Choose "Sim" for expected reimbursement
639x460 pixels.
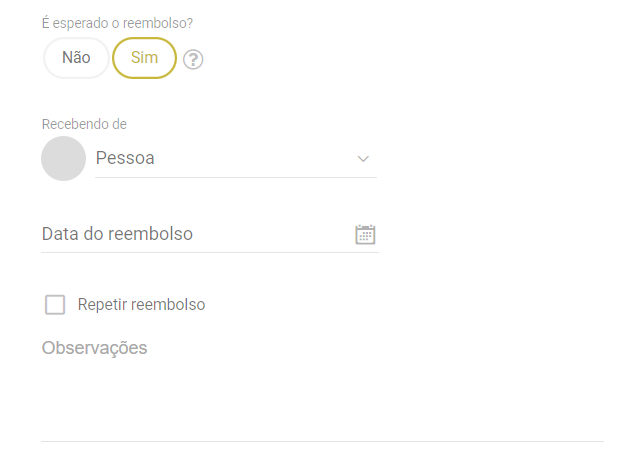144,58
